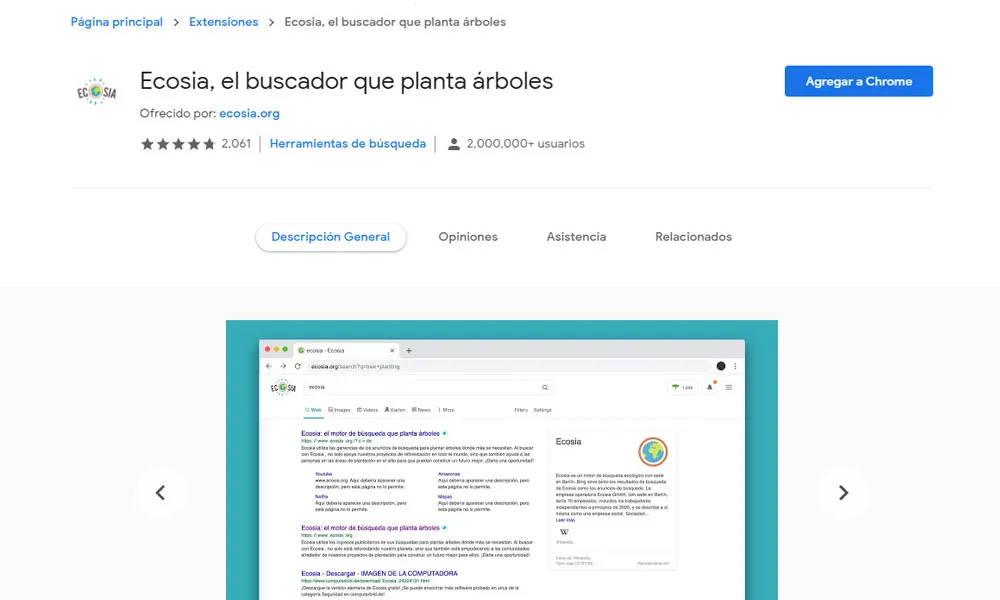1000x600 pixels.
Task: Add the extension with Agregar a Chrome
Action: pos(858,81)
